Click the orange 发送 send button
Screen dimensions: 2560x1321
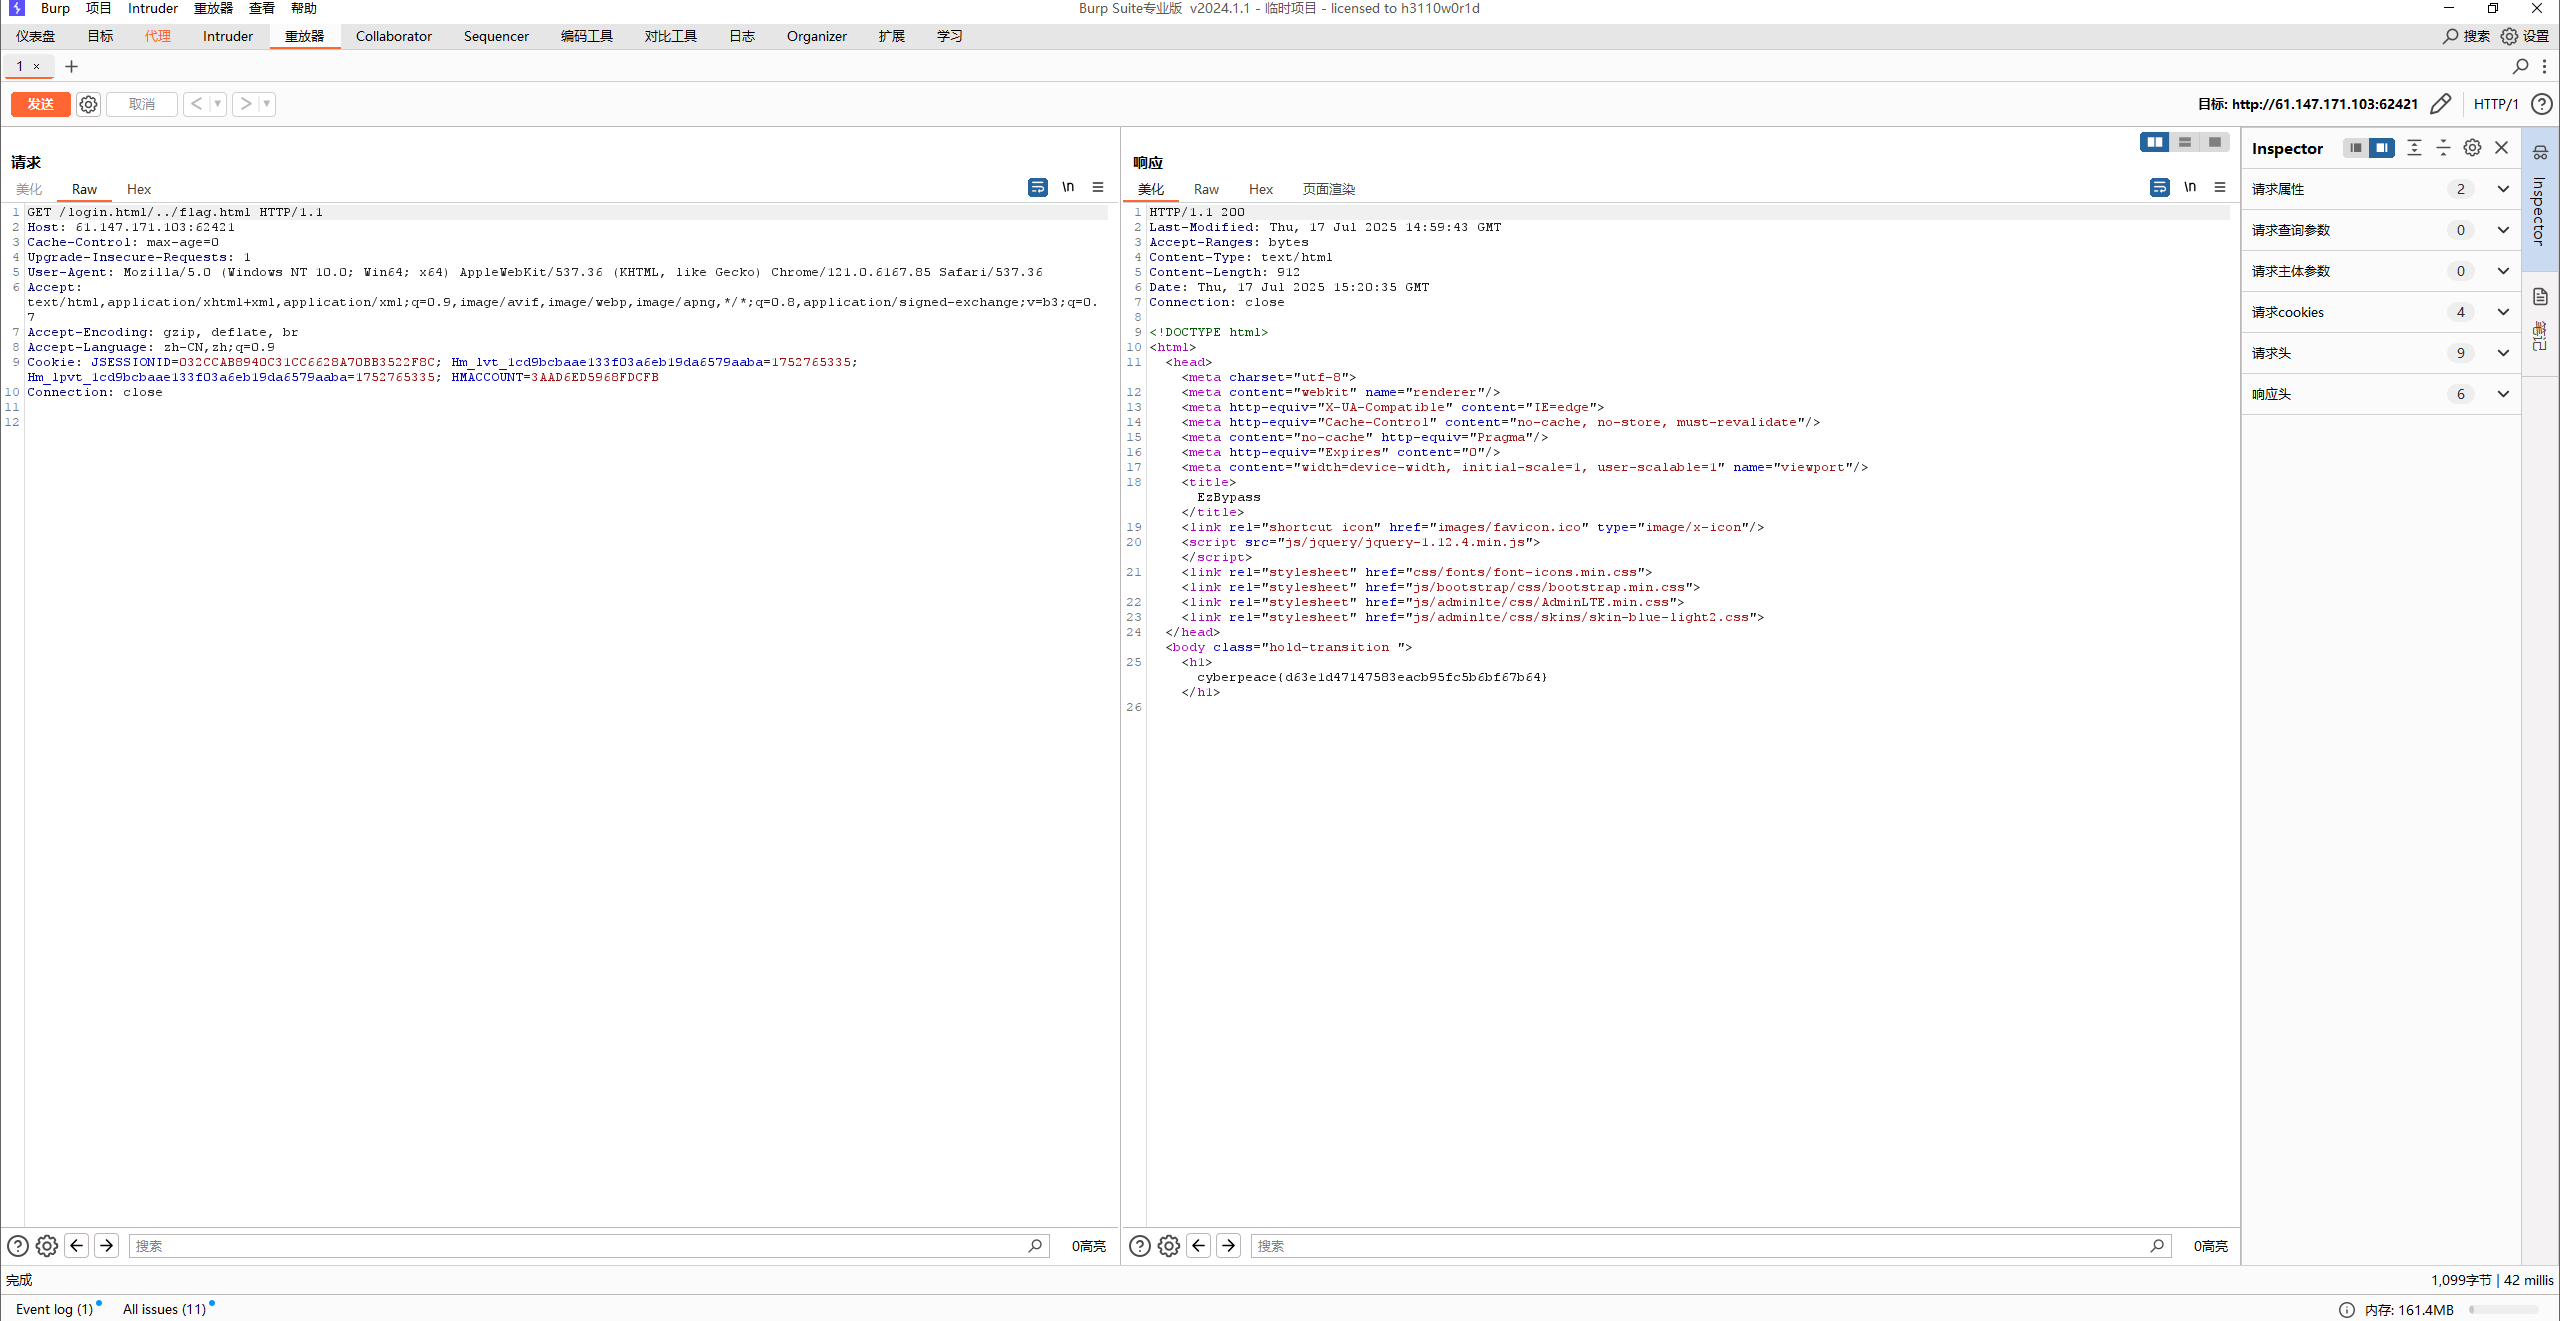coord(40,104)
